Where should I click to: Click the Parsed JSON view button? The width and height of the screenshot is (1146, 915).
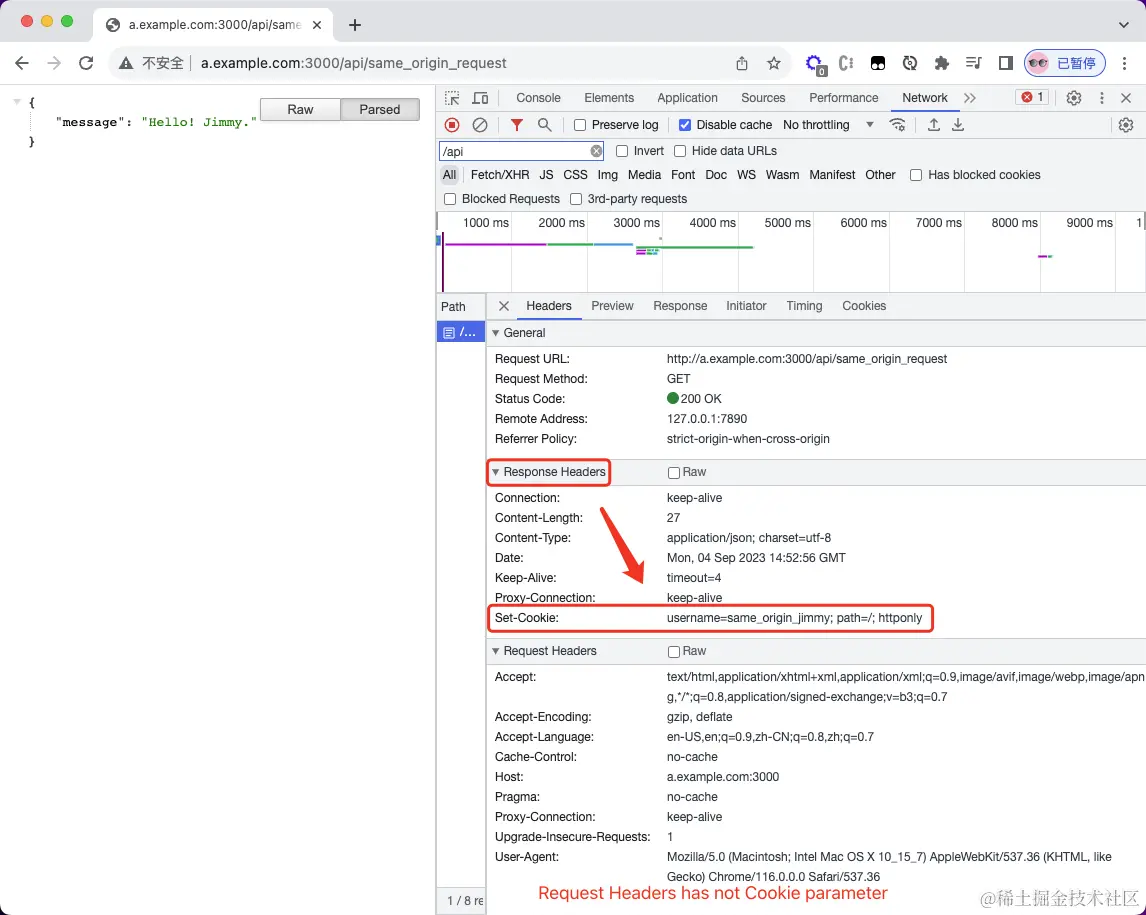tap(380, 110)
